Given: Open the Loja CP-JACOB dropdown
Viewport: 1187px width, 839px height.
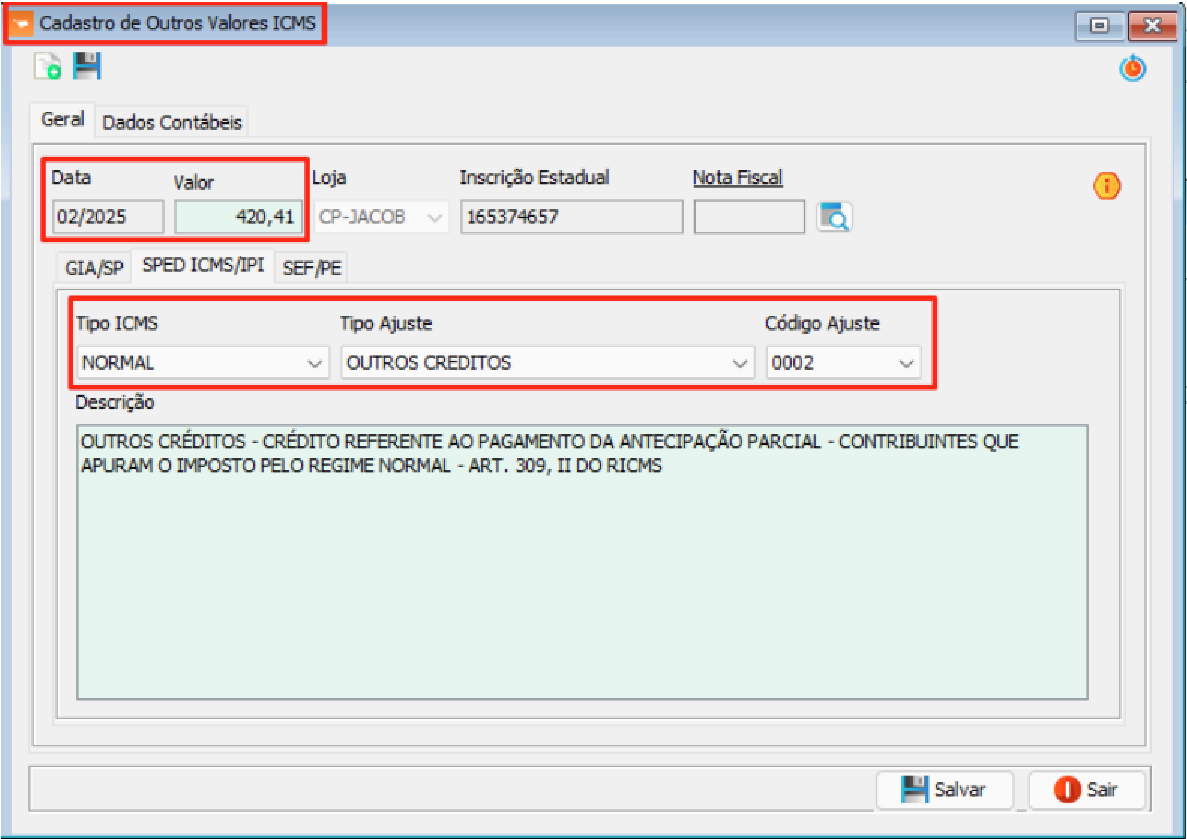Looking at the screenshot, I should [x=435, y=217].
